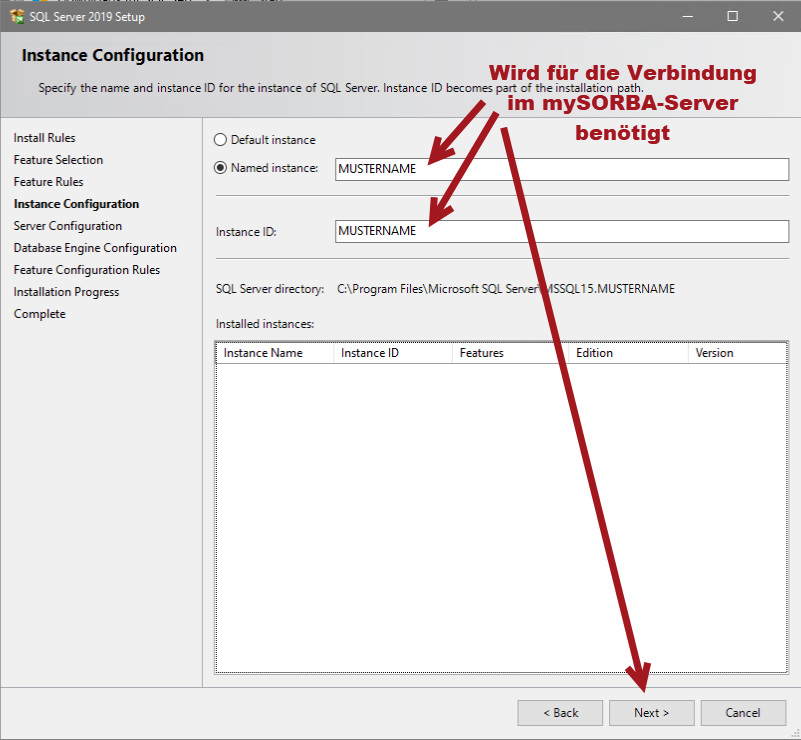Click the SQL Server Setup title bar icon
This screenshot has width=801, height=740.
(x=17, y=16)
